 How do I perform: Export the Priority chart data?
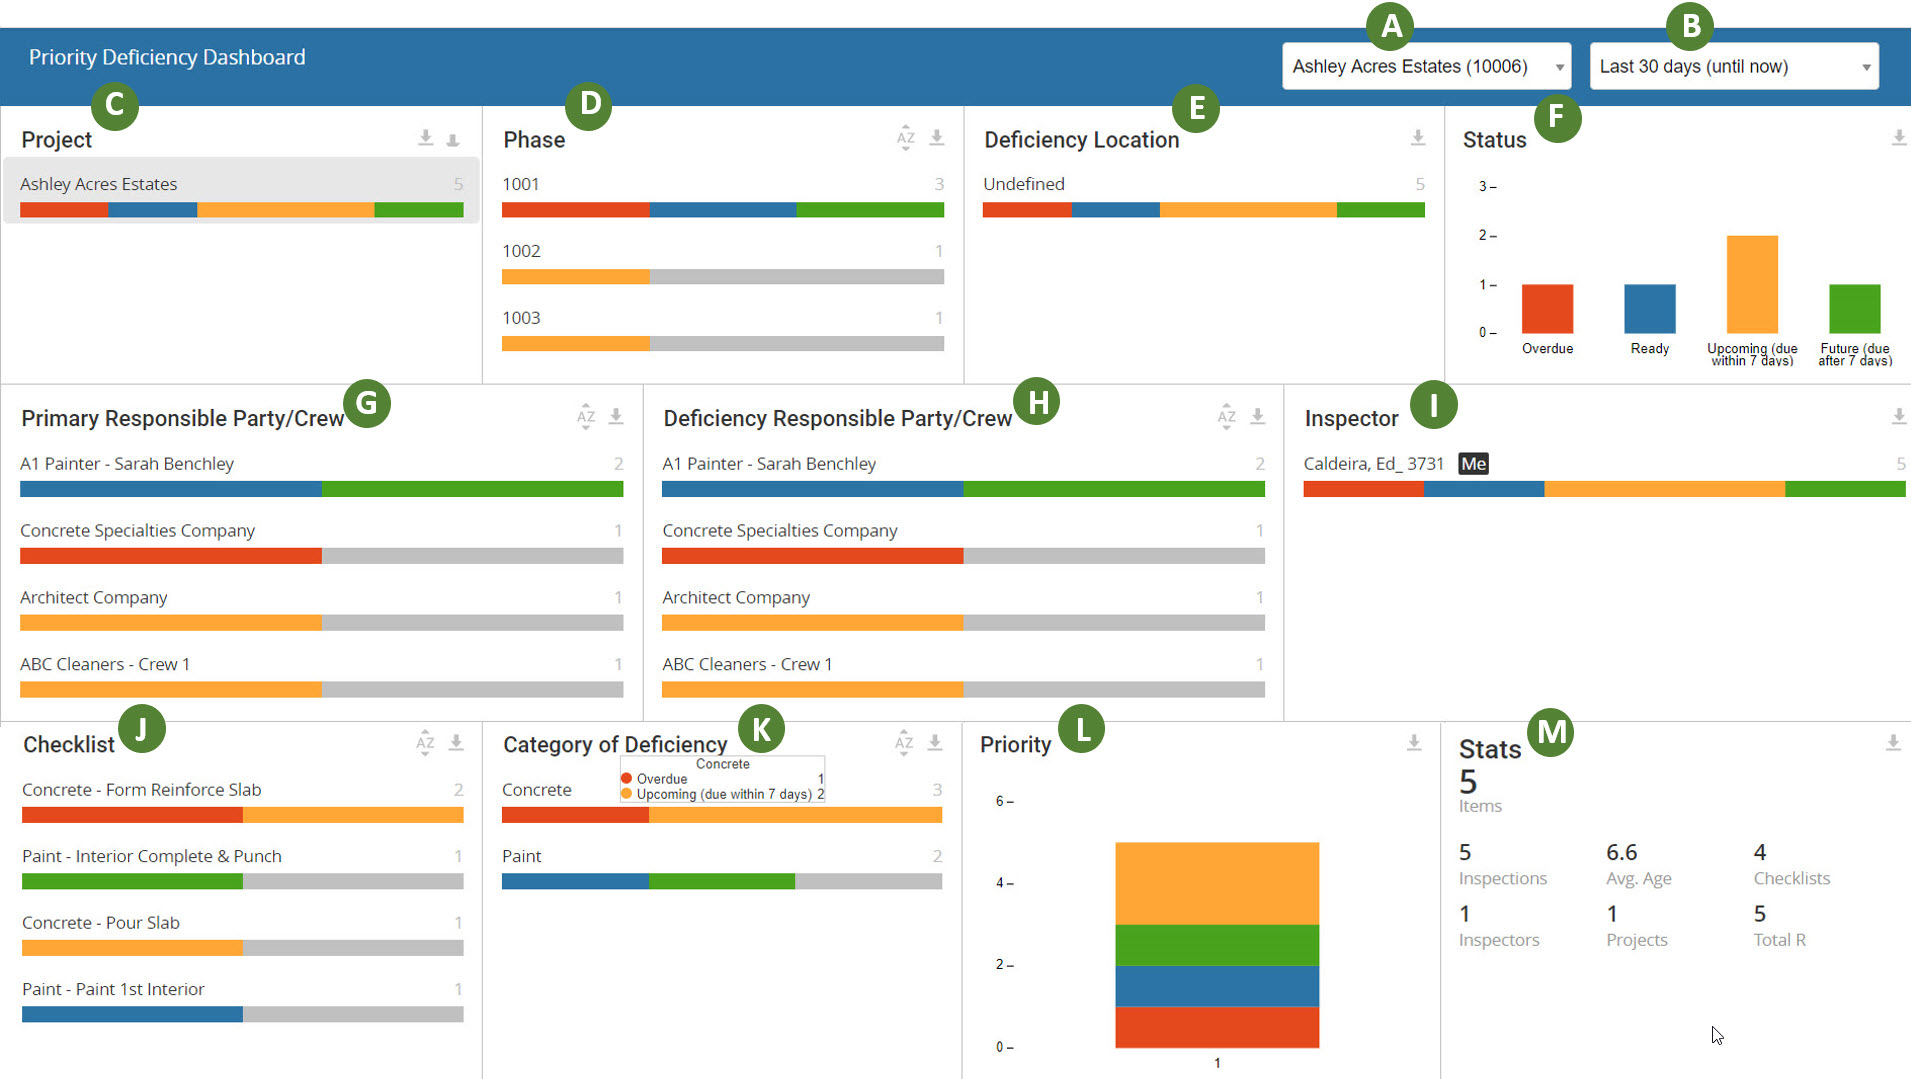[1414, 742]
